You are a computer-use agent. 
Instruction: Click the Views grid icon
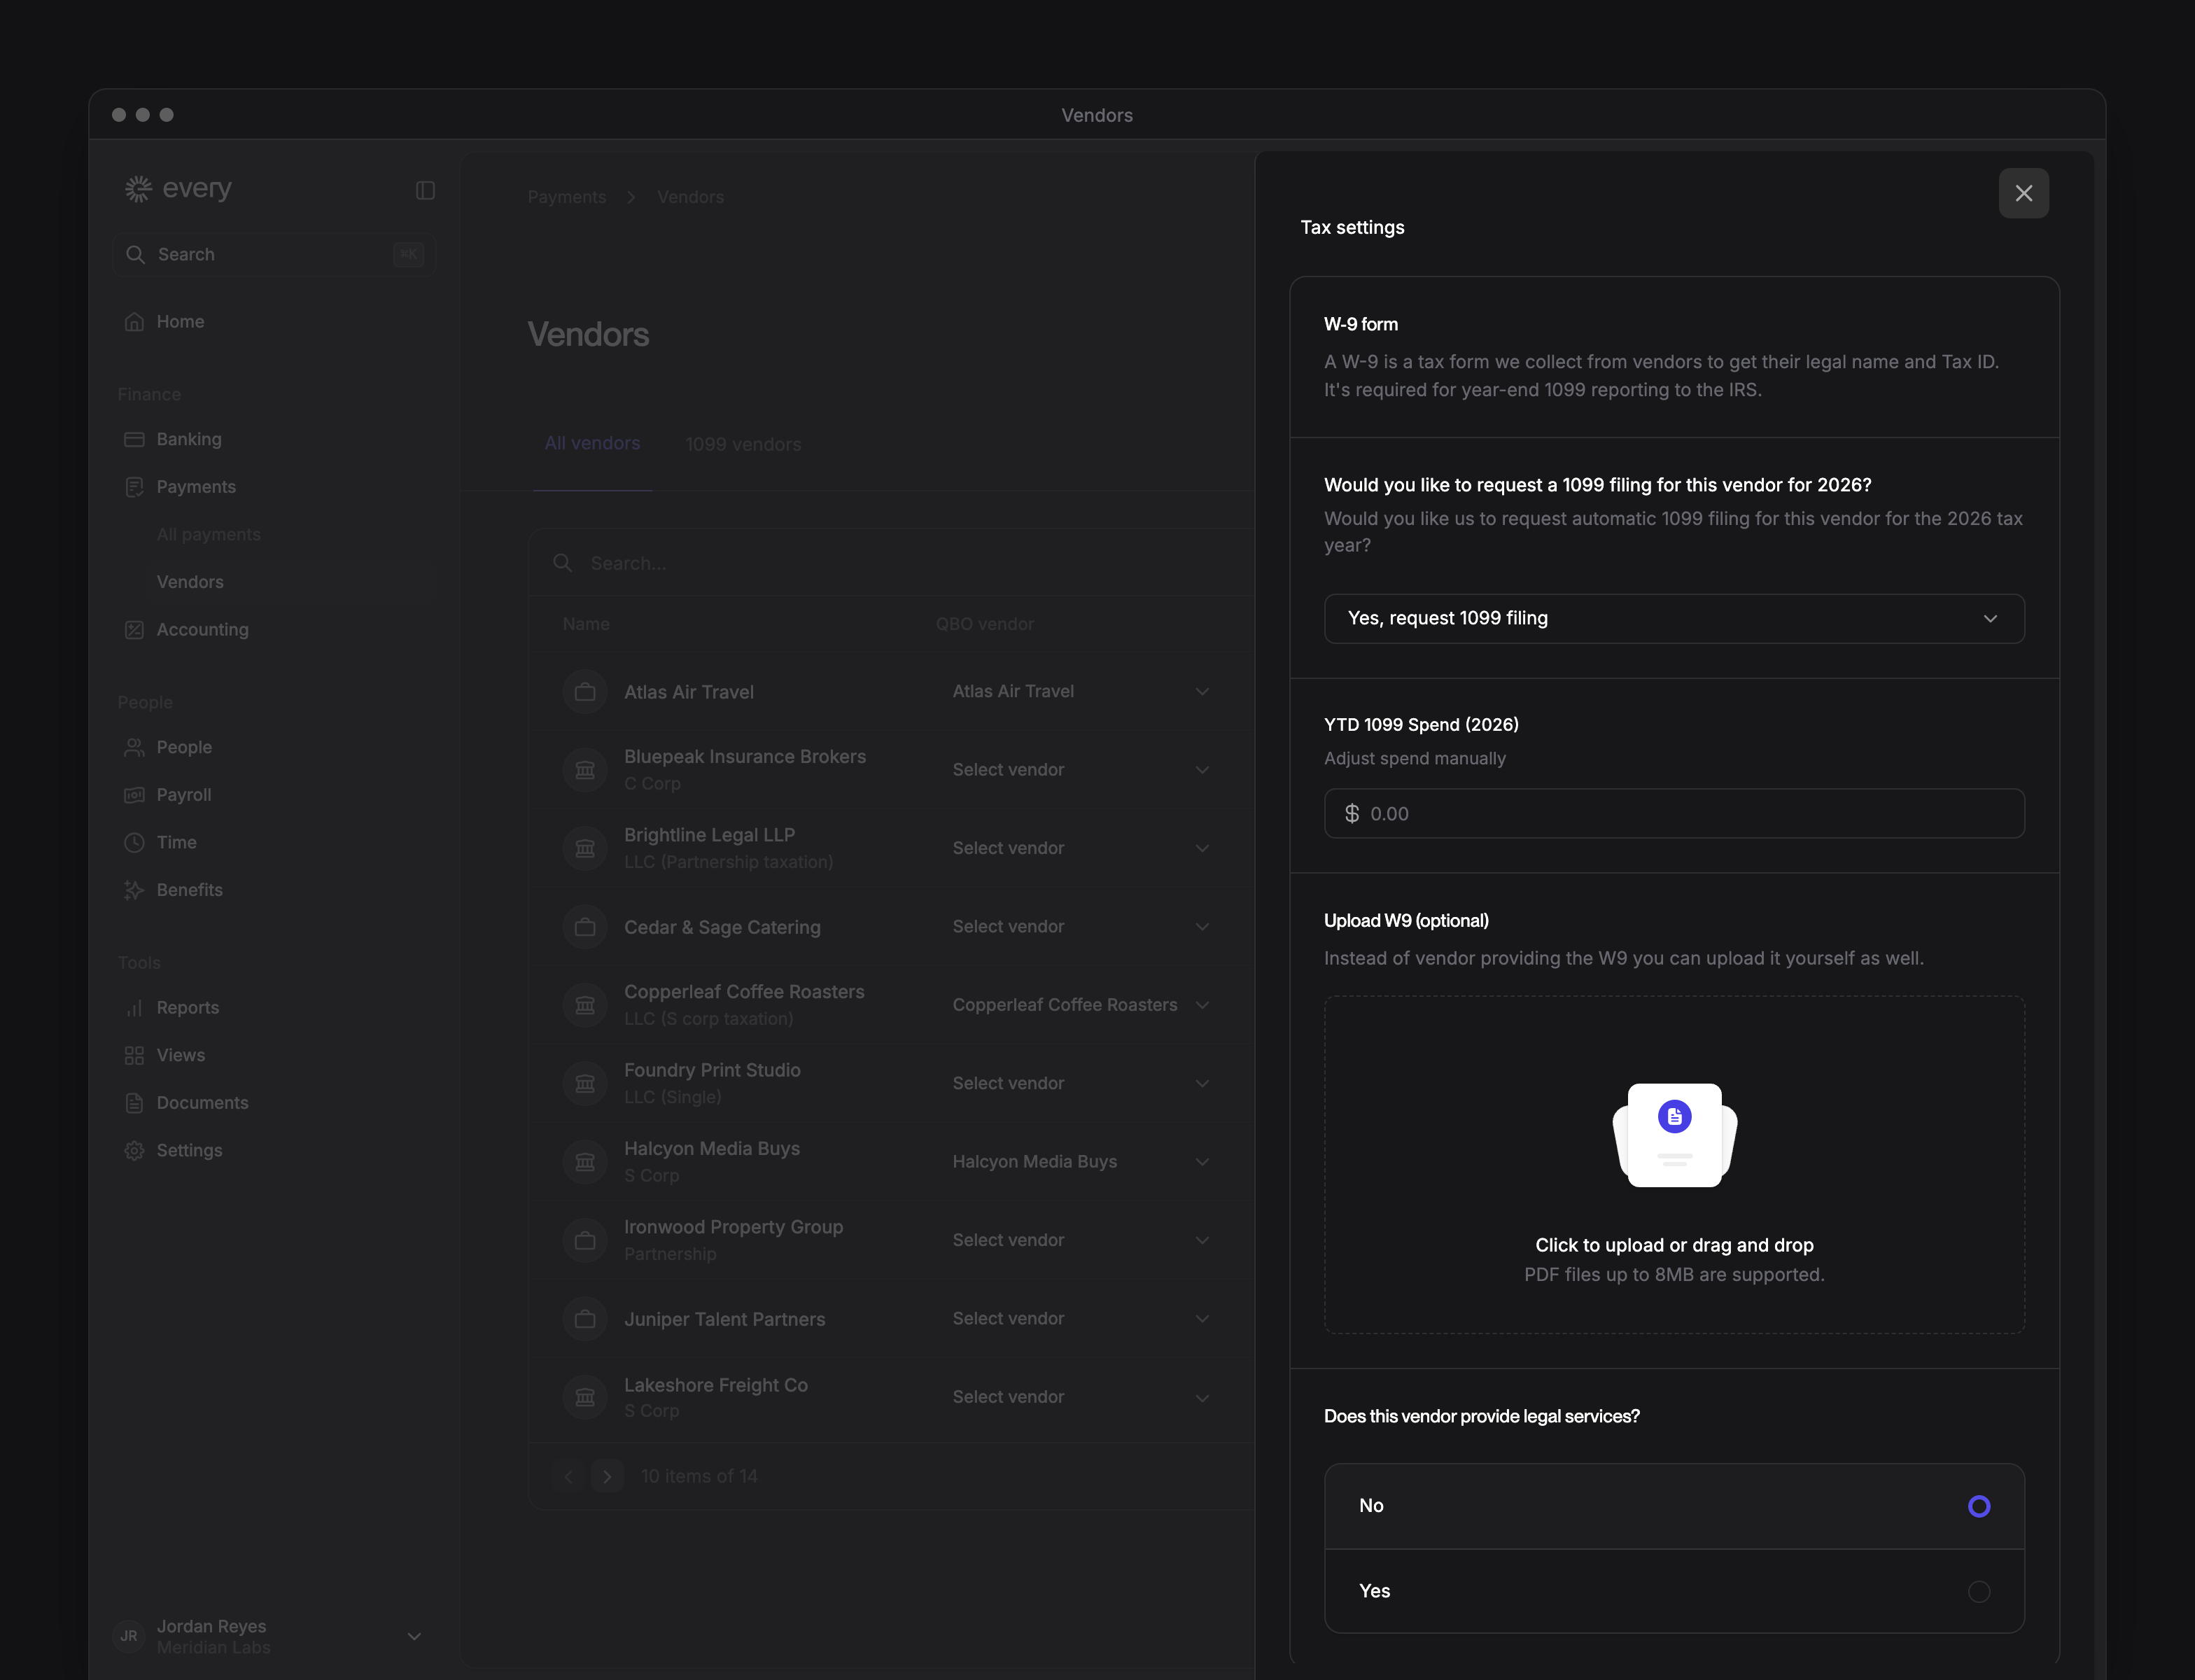coord(134,1055)
